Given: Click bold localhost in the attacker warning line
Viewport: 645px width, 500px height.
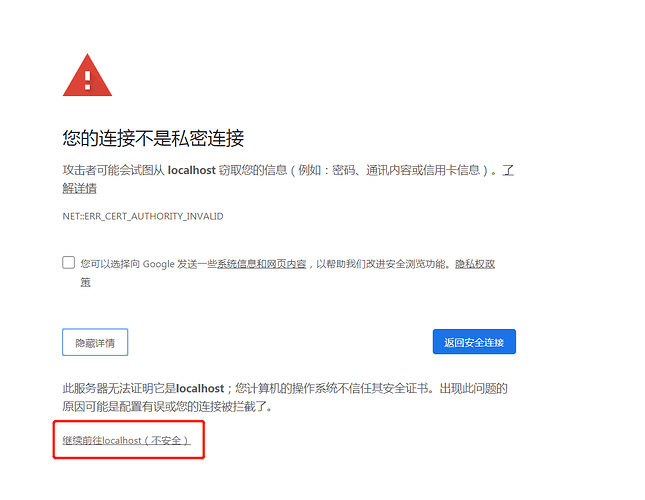Looking at the screenshot, I should coord(192,170).
